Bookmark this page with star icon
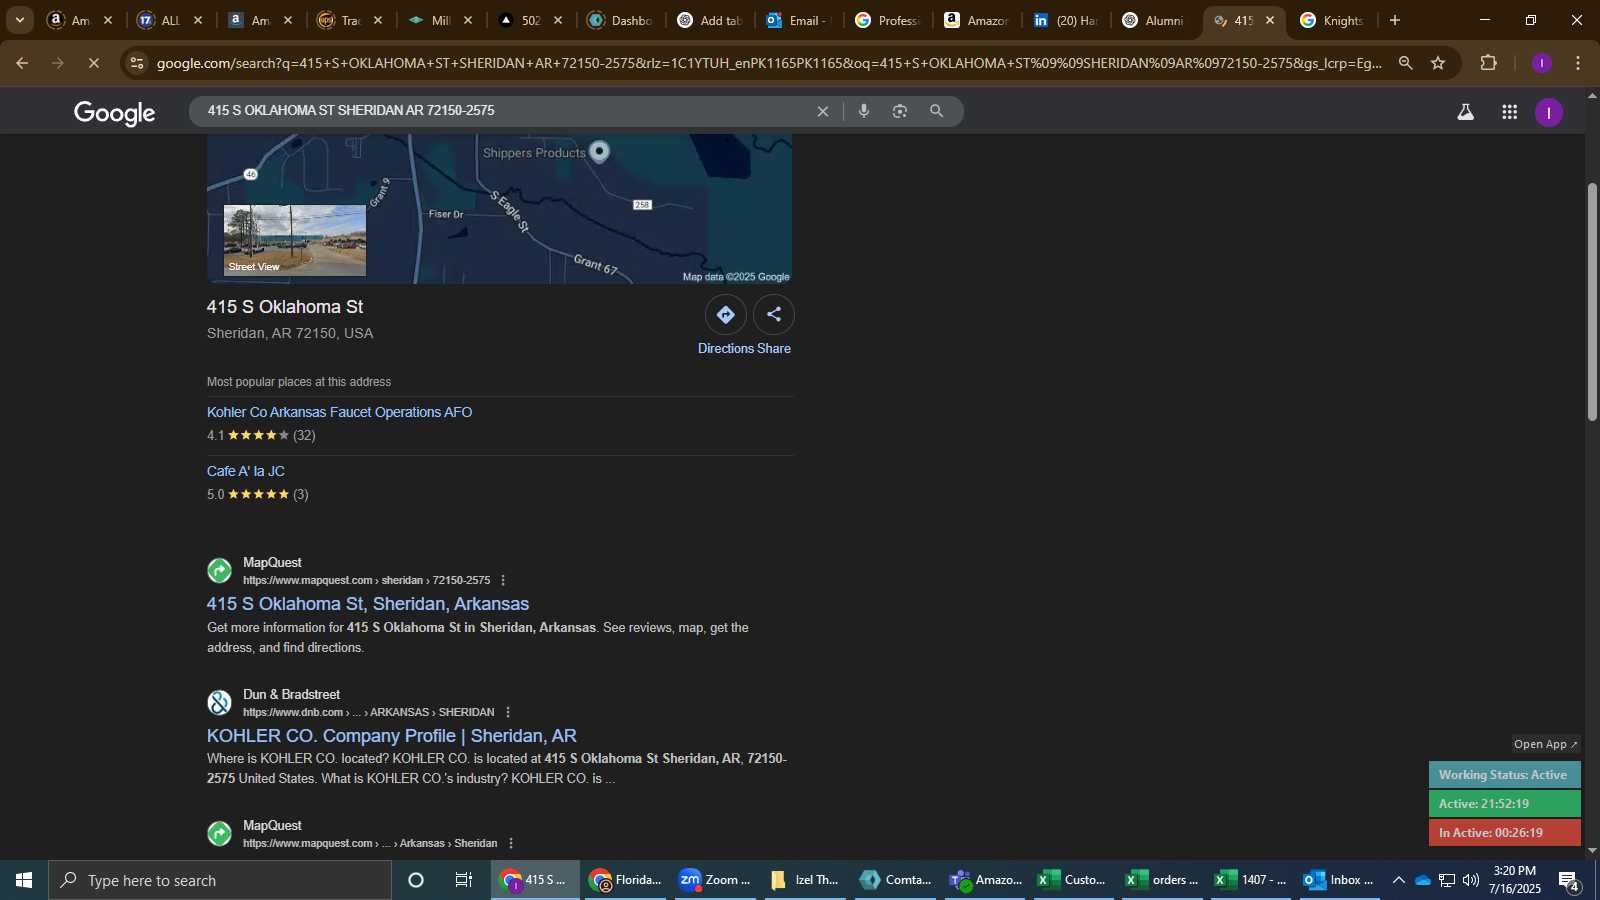The width and height of the screenshot is (1600, 900). point(1438,63)
